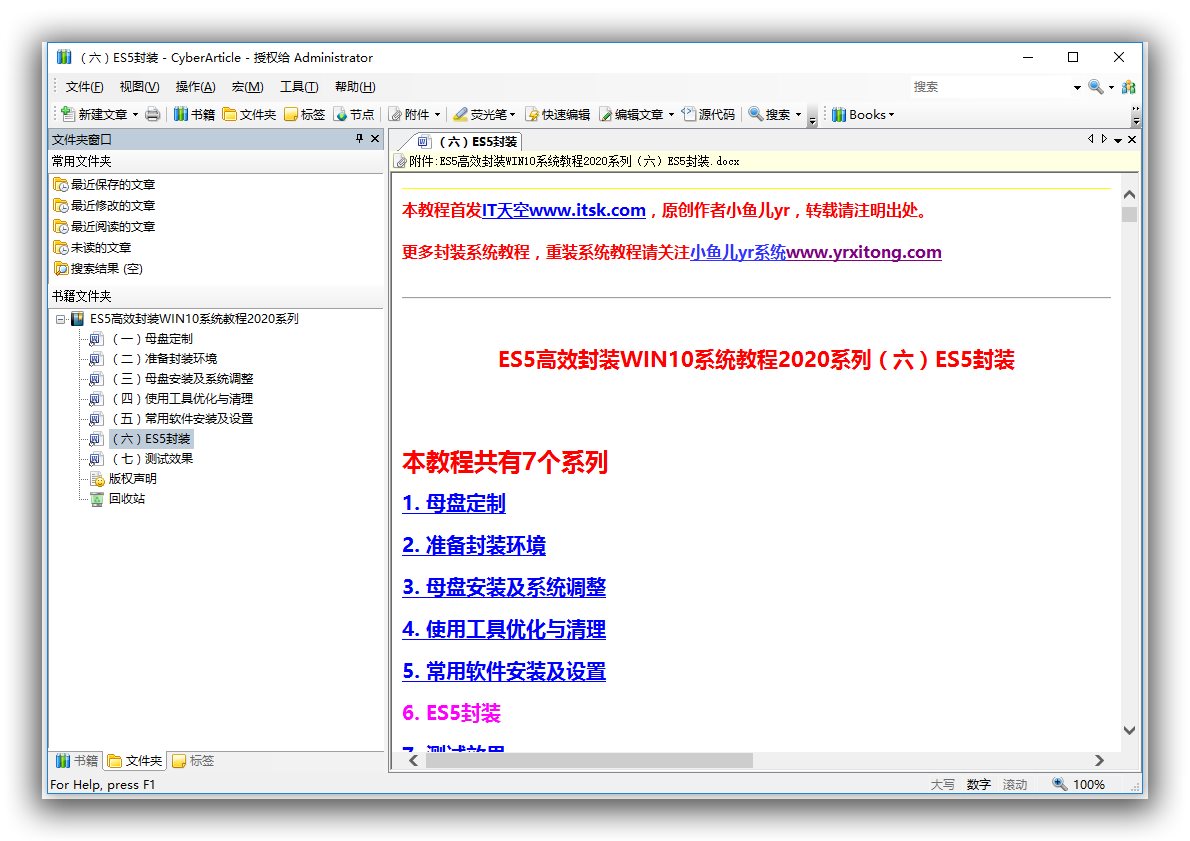Open link 5. 常用软件安装及设置
This screenshot has height=841, width=1190.
click(x=504, y=671)
